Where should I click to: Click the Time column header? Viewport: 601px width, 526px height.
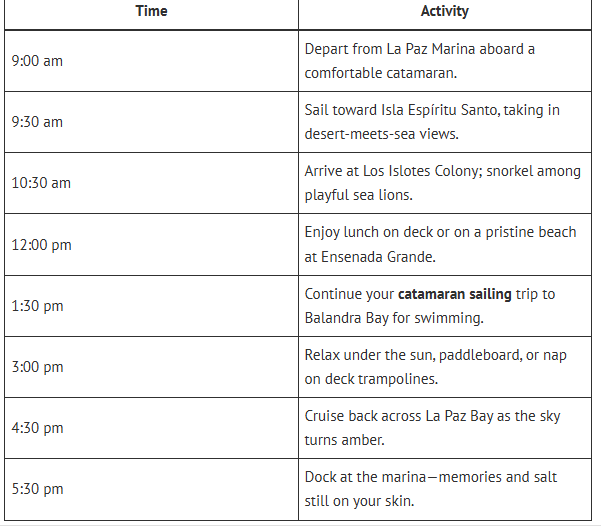pos(151,12)
